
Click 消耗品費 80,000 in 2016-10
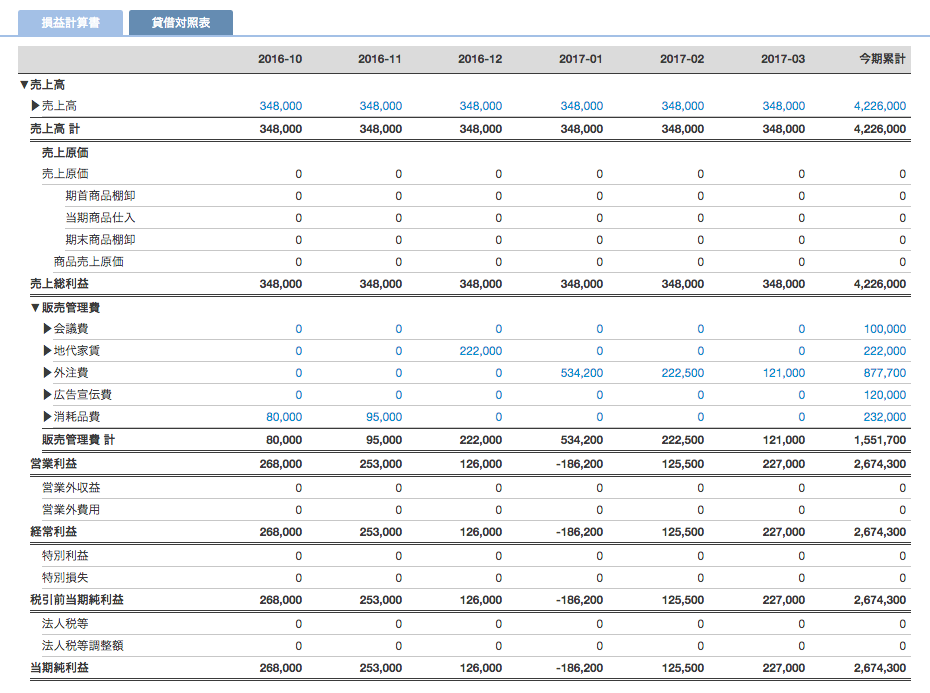point(284,417)
